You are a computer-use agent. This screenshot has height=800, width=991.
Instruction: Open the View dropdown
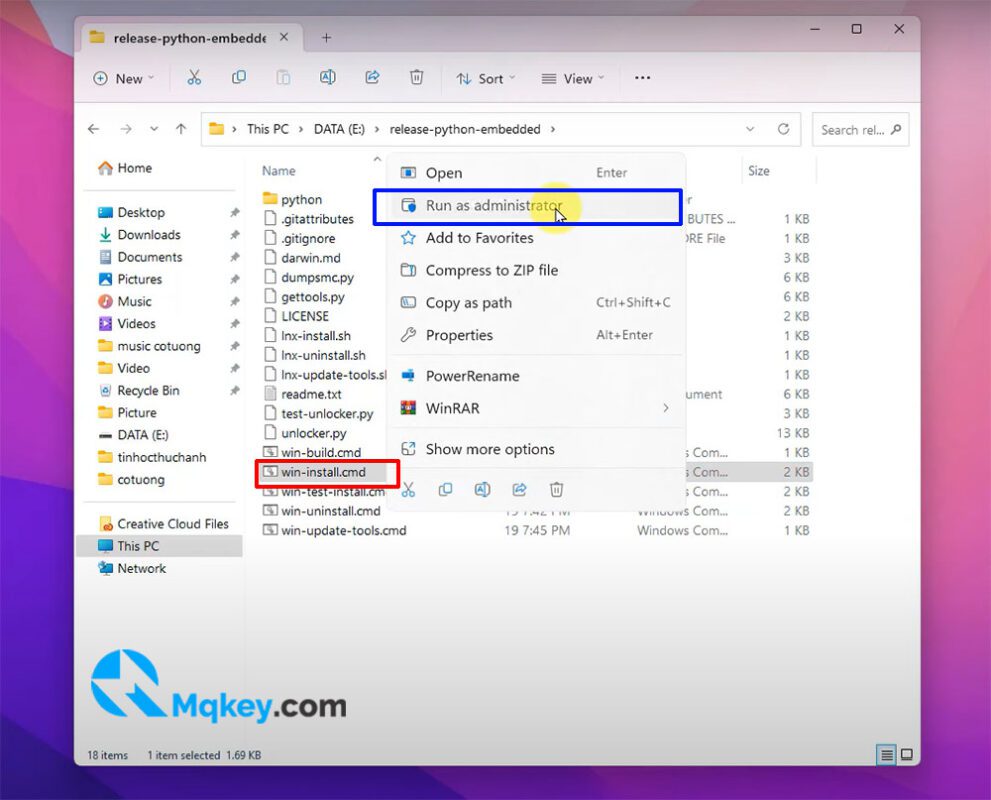coord(573,78)
